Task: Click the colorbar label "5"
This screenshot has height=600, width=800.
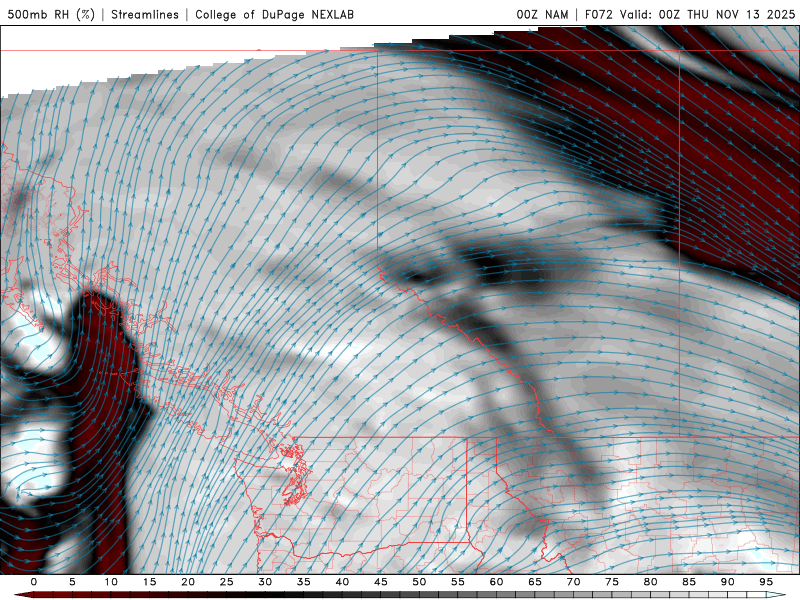Action: 72,582
